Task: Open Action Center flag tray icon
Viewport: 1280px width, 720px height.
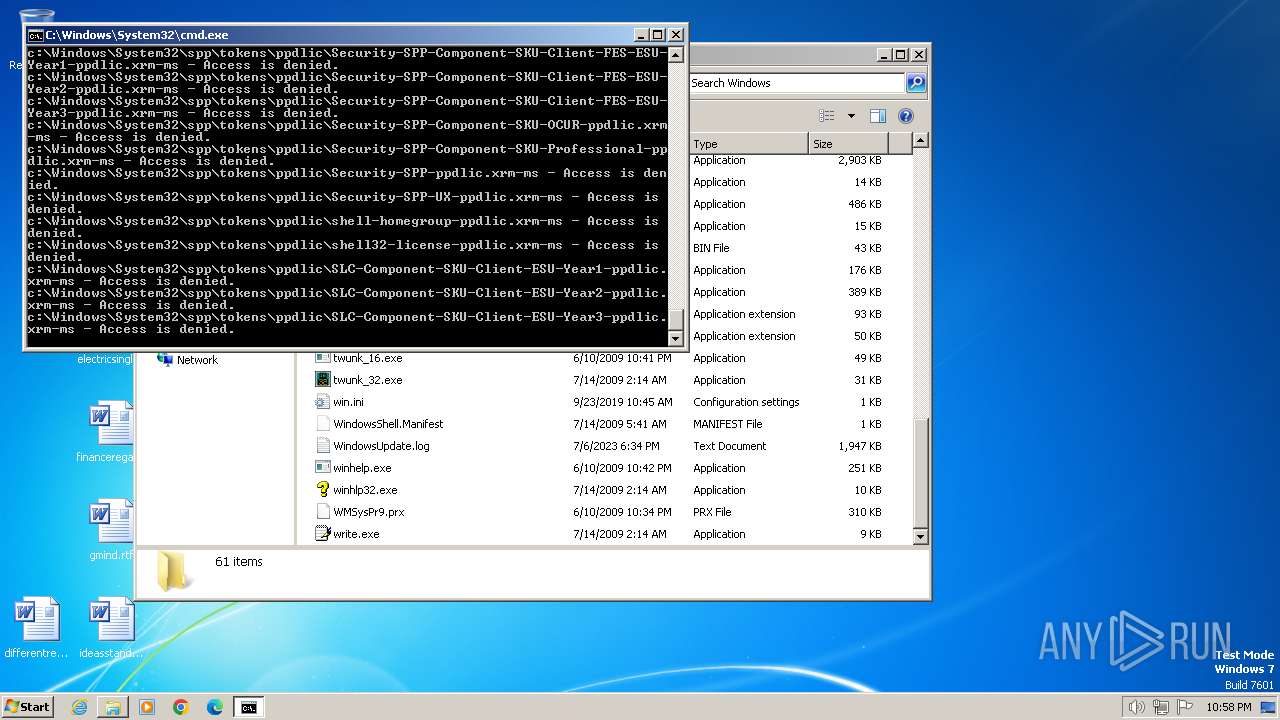Action: click(x=1185, y=707)
